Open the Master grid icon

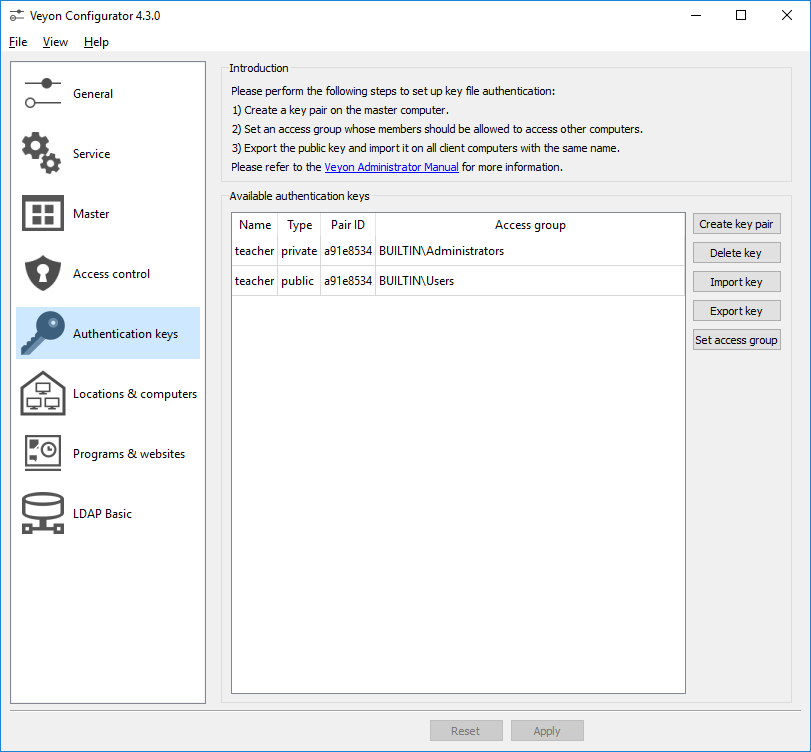point(43,214)
